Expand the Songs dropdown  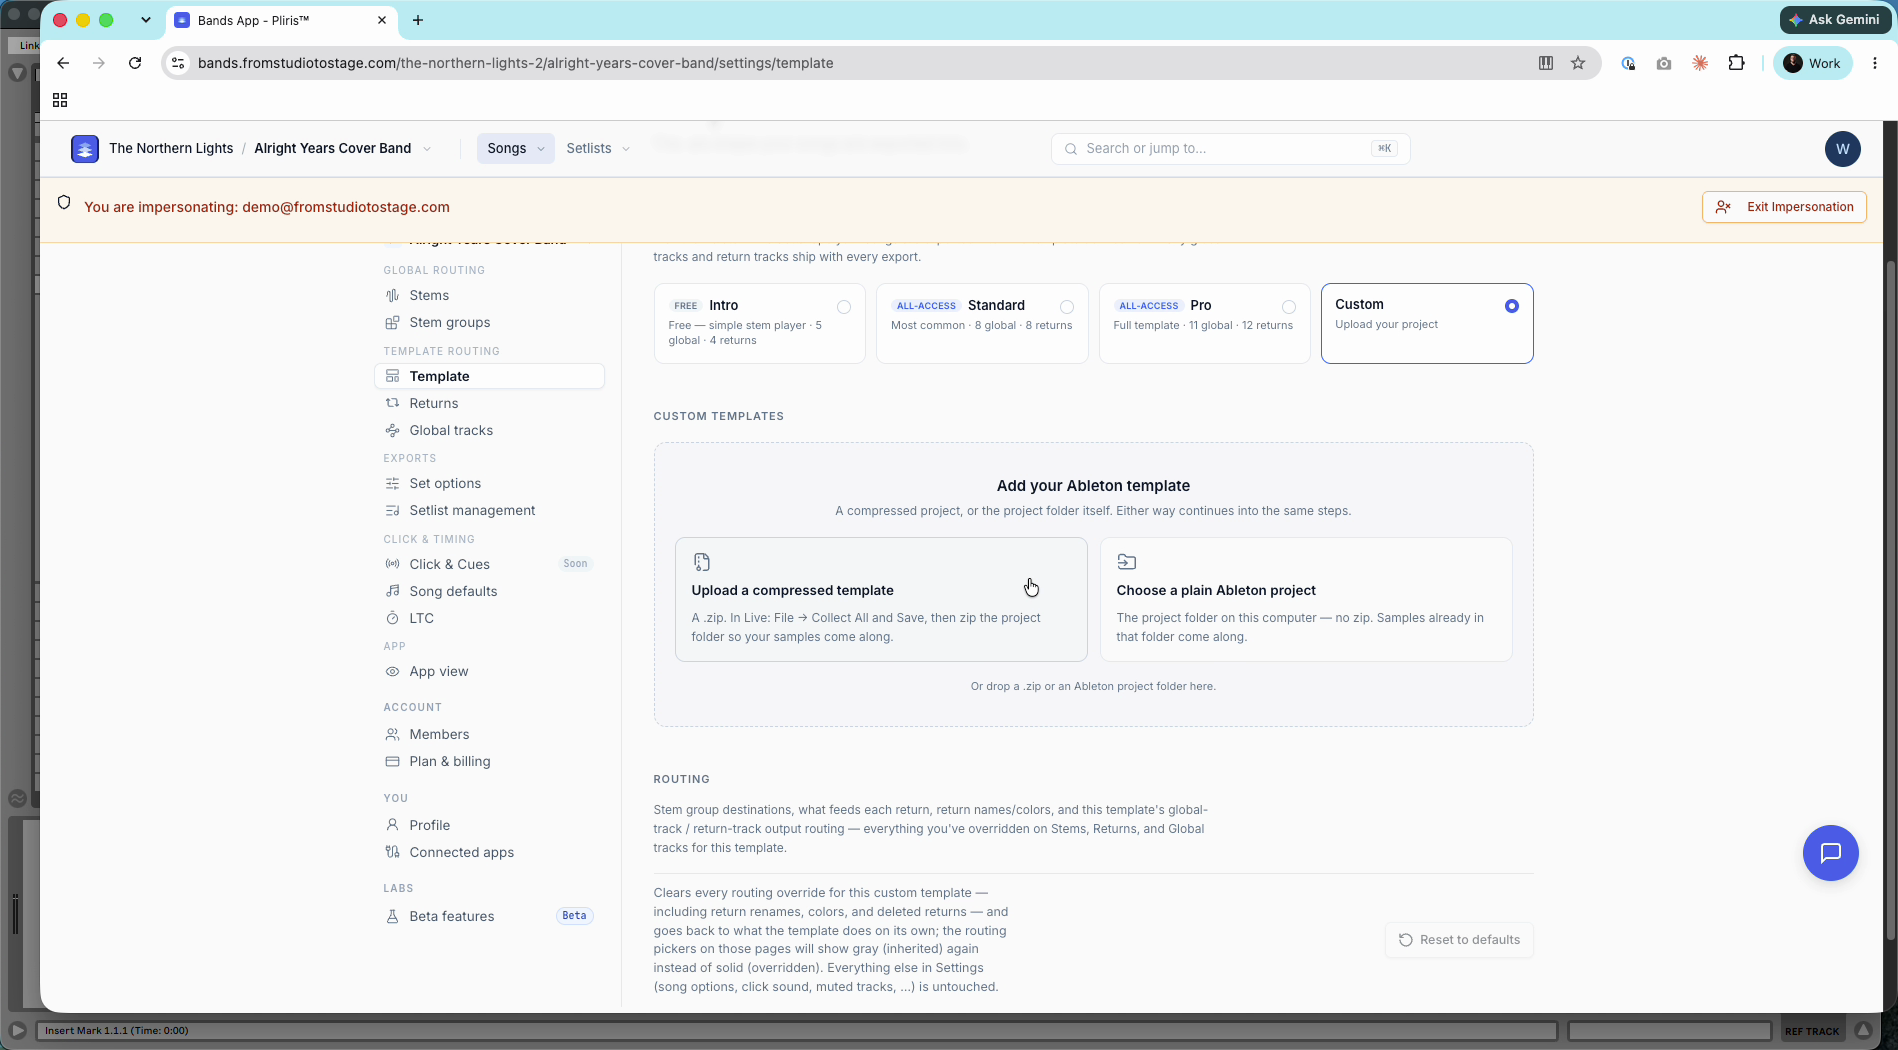coord(515,148)
